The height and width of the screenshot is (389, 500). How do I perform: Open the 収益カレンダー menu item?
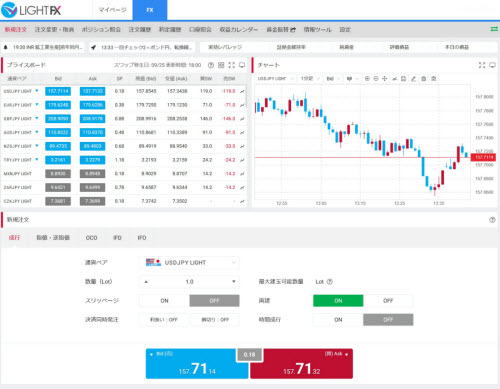(239, 30)
